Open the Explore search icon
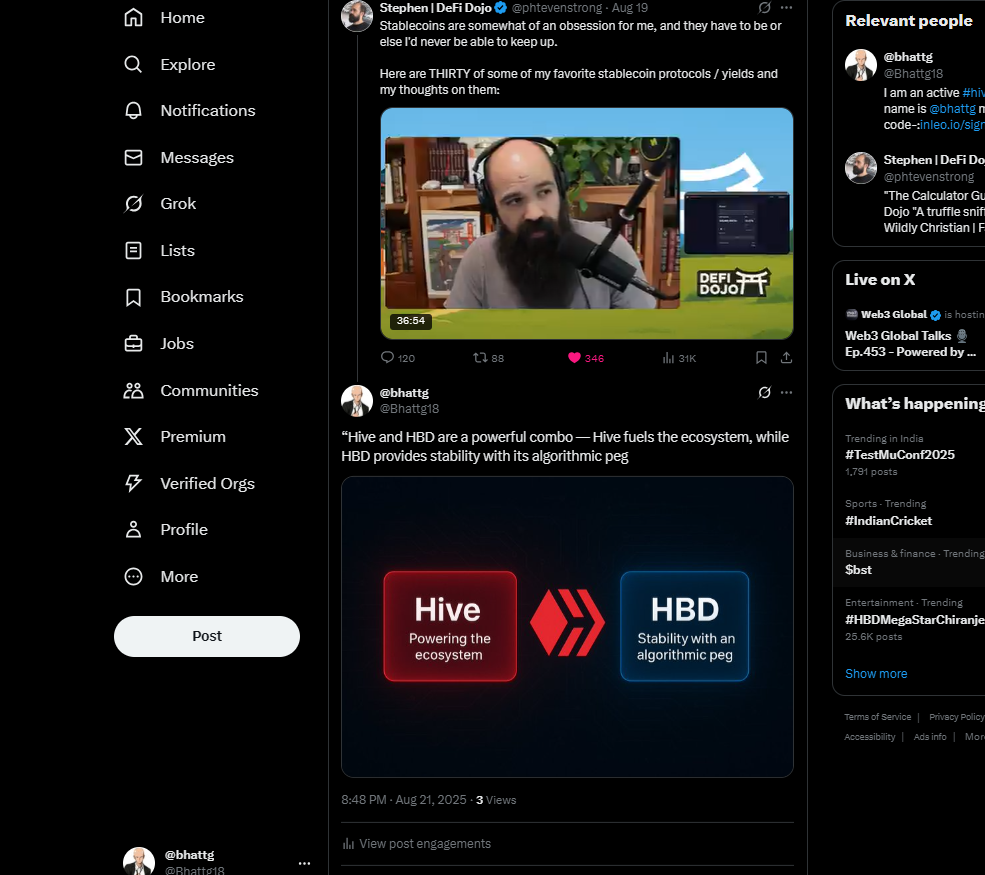This screenshot has height=875, width=985. [133, 64]
